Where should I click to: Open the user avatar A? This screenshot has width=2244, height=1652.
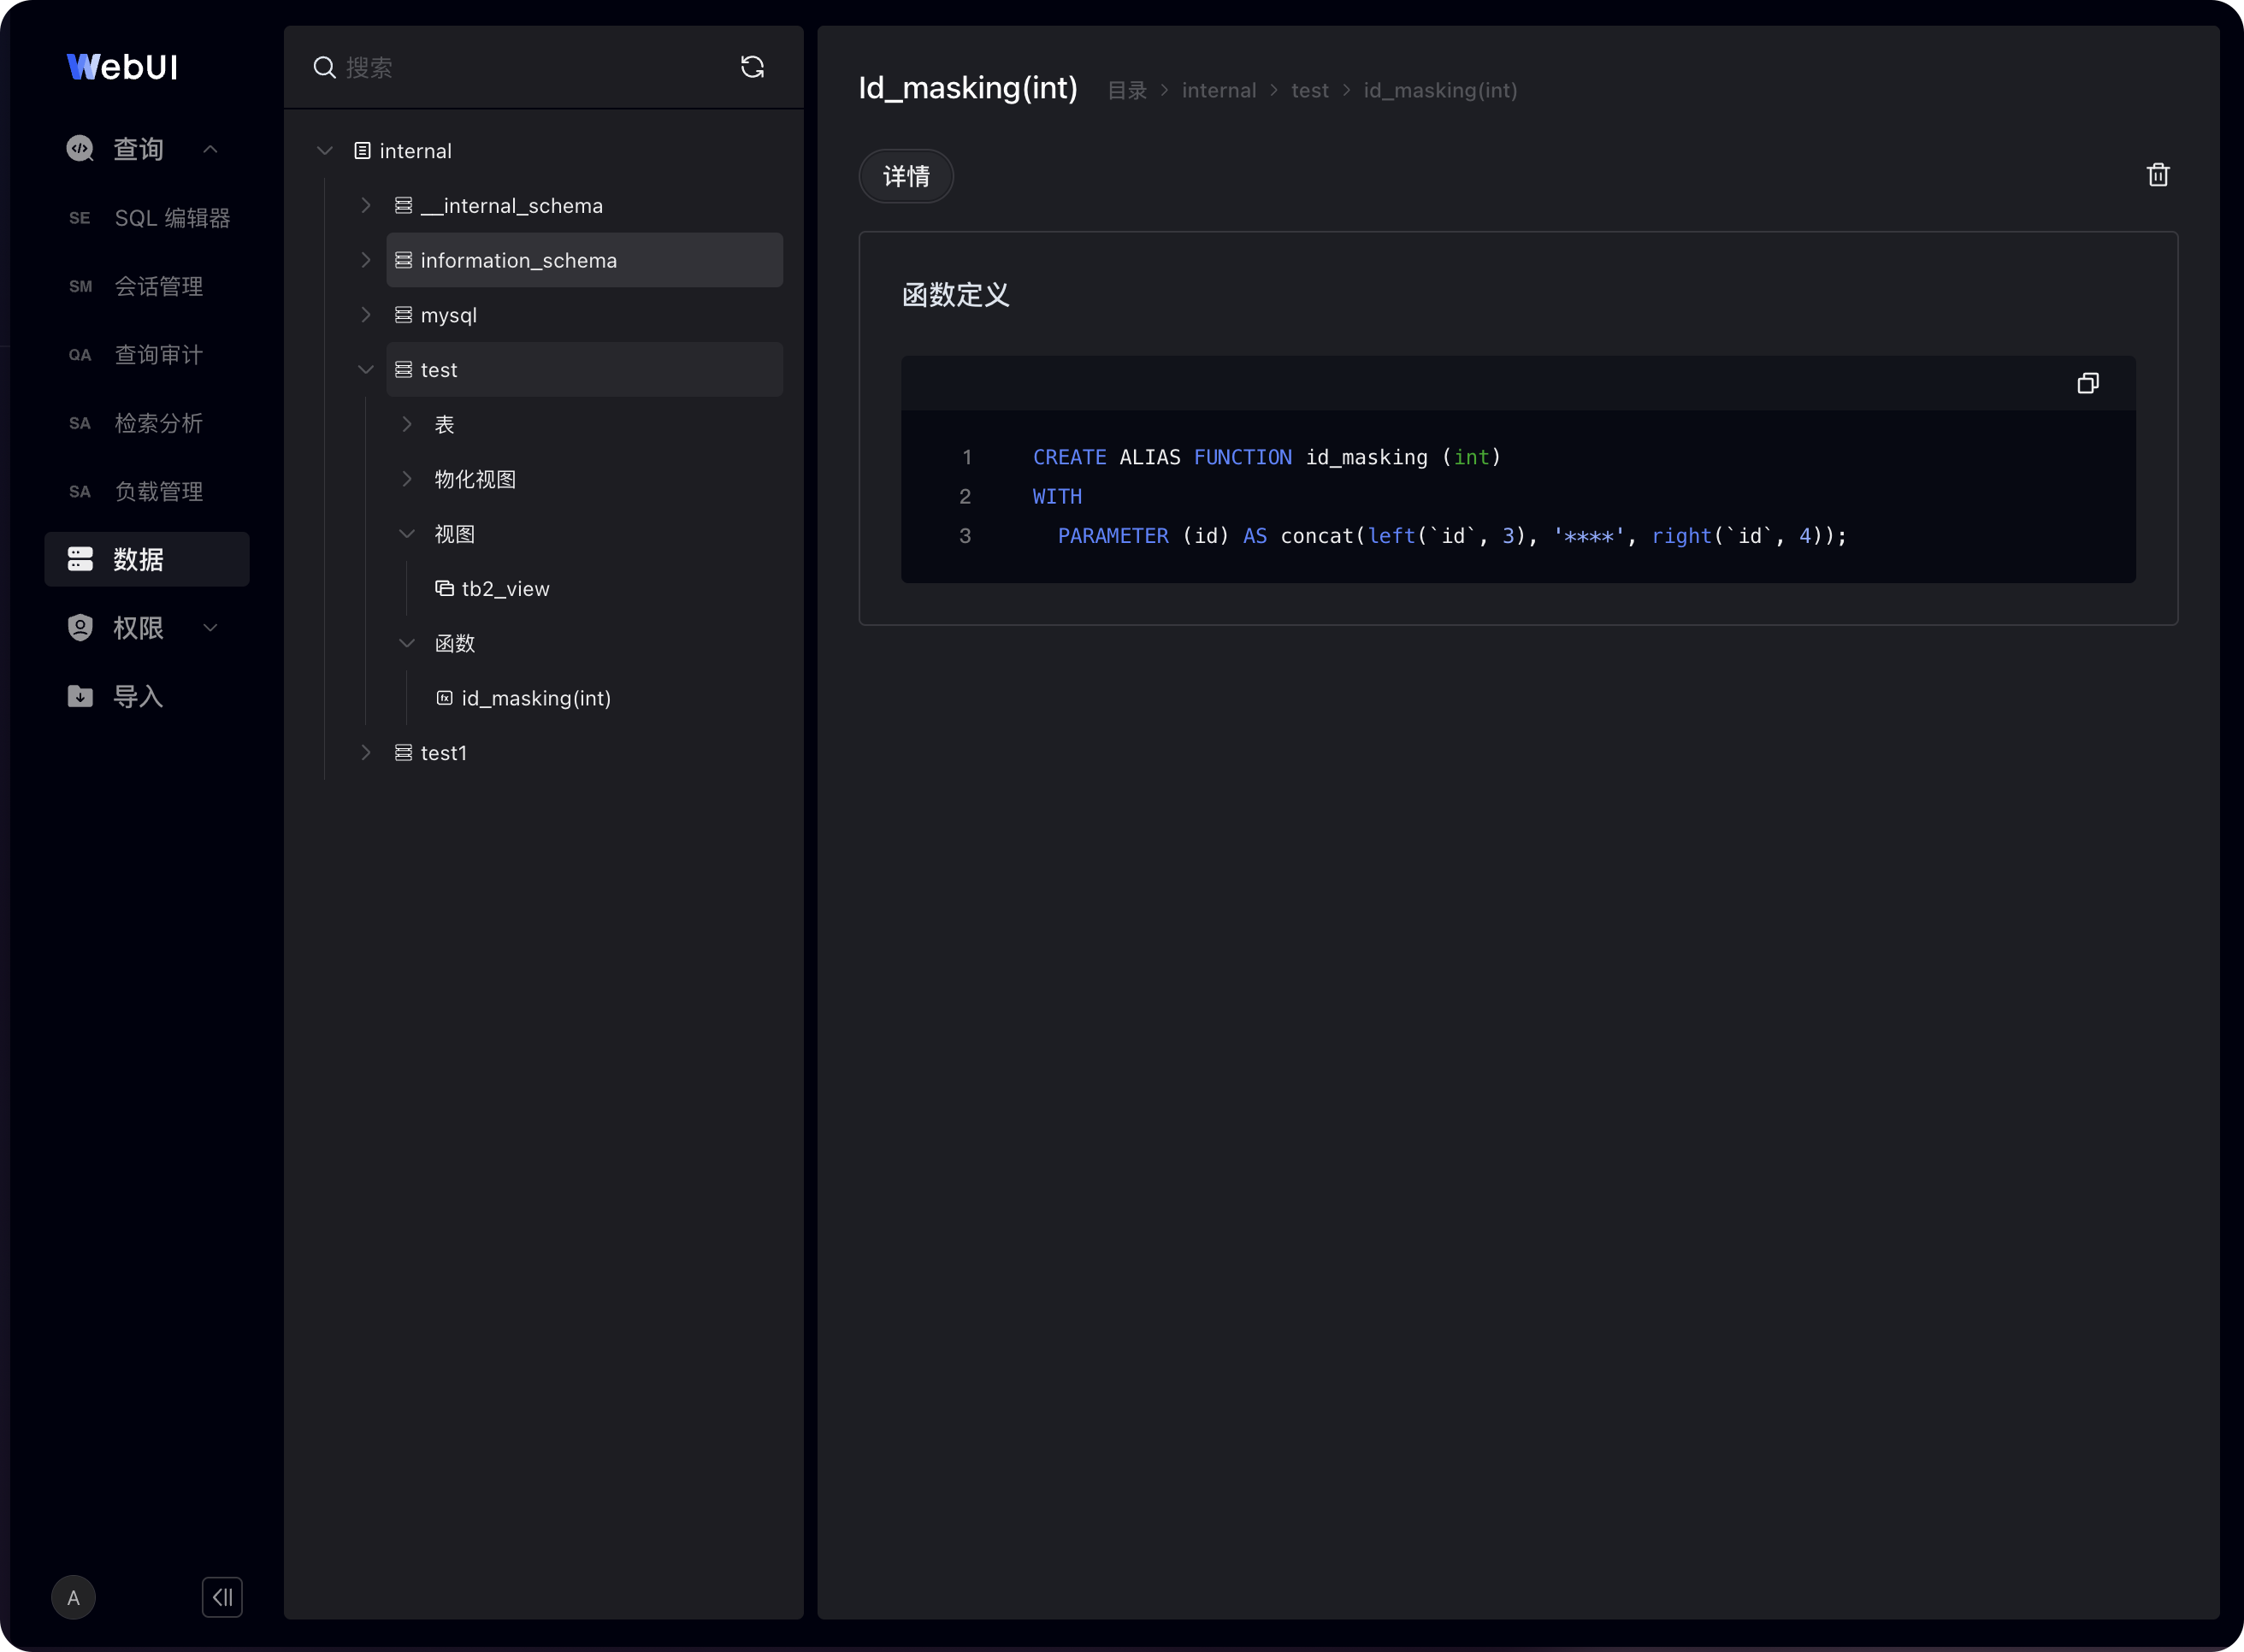[74, 1597]
